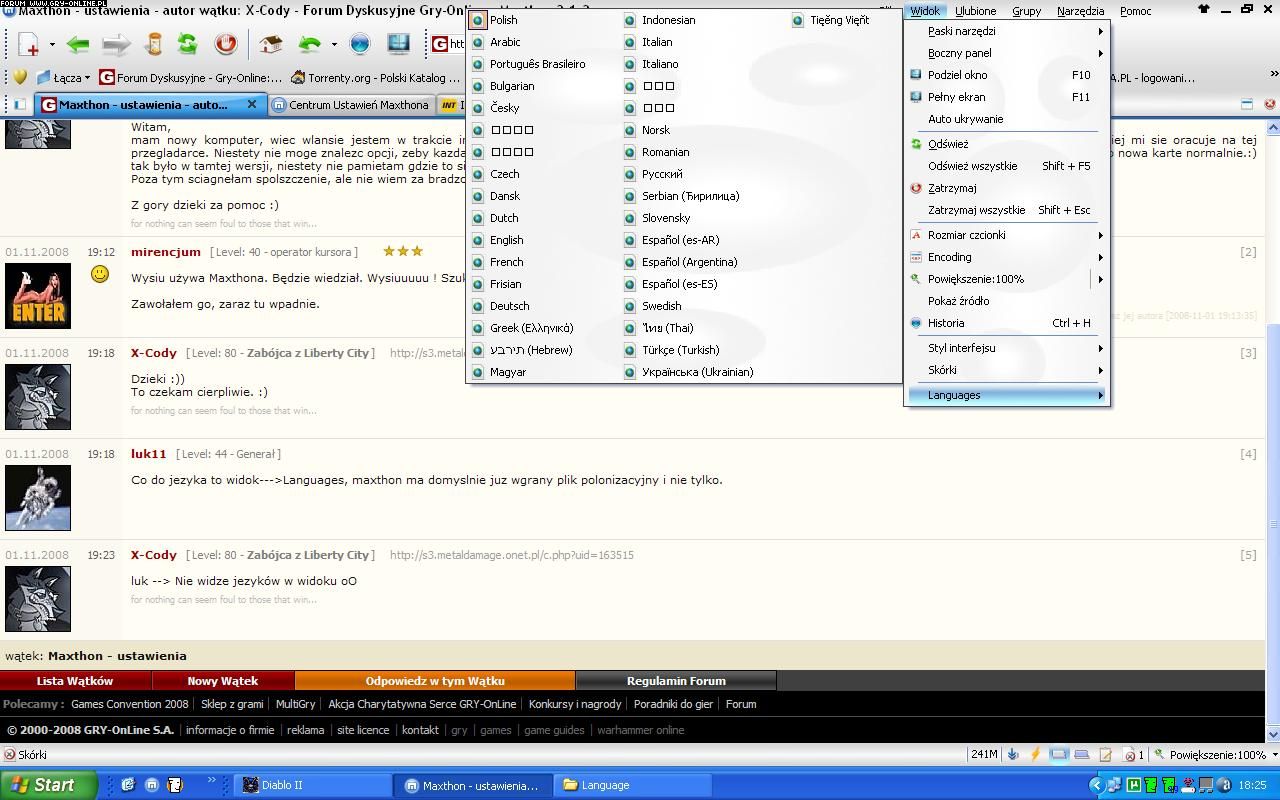Click the green Undo close tab icon
Screen dimensions: 1280x800
point(310,44)
